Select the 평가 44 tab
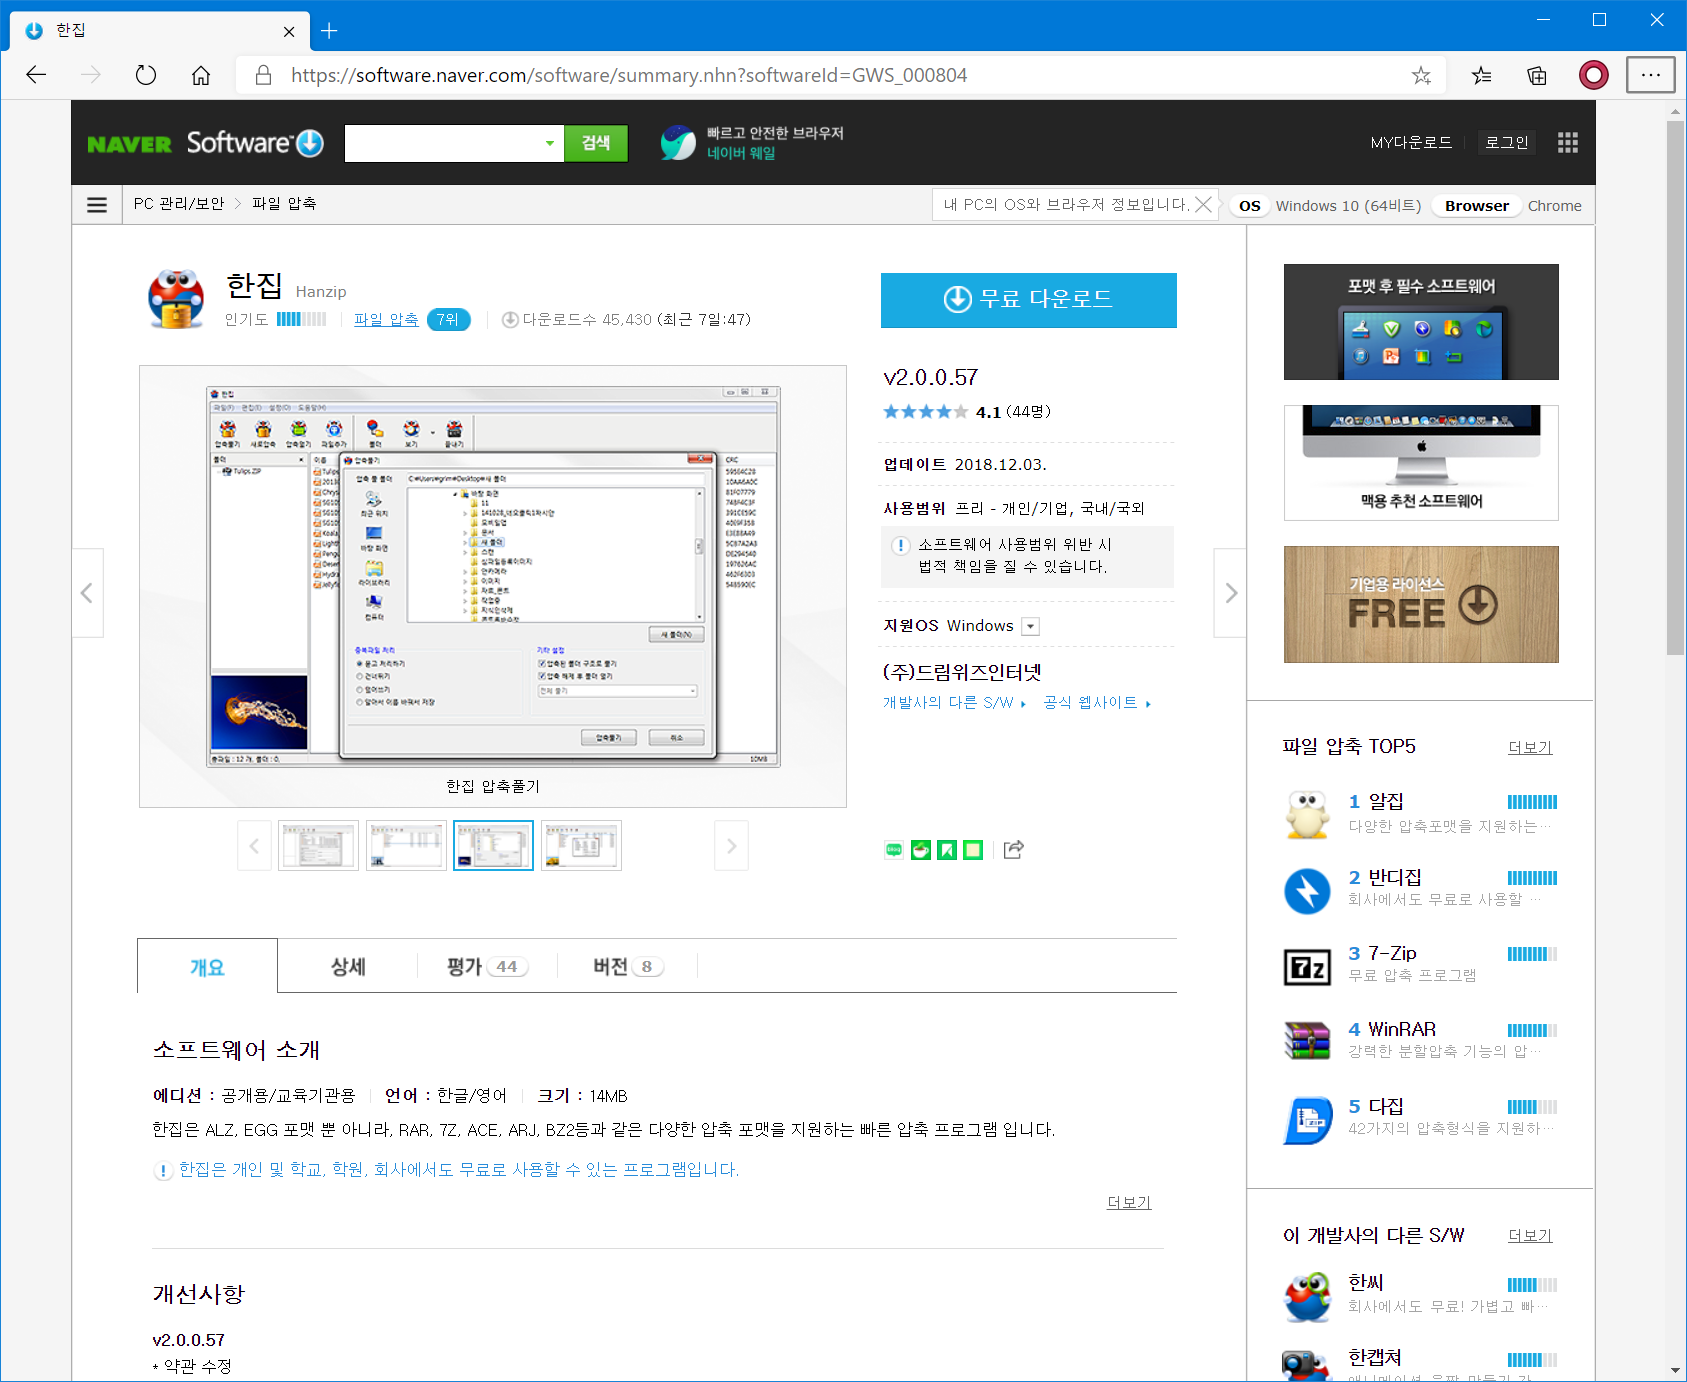 487,967
